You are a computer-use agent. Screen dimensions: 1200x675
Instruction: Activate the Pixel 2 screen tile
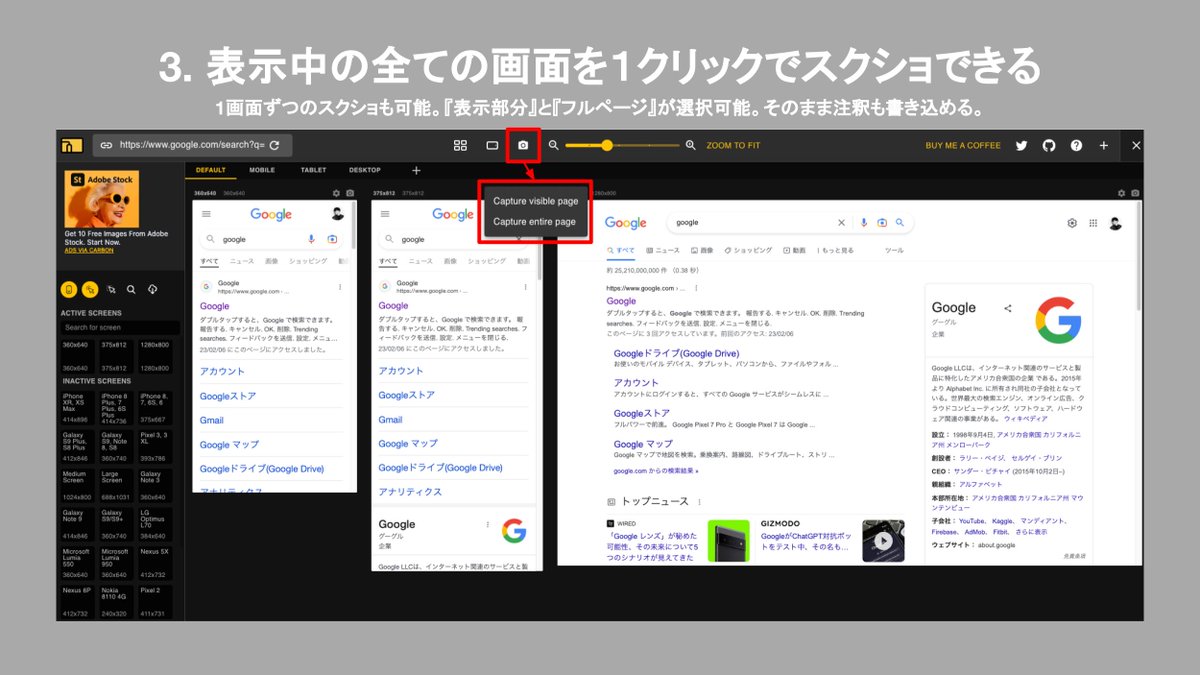[x=155, y=602]
